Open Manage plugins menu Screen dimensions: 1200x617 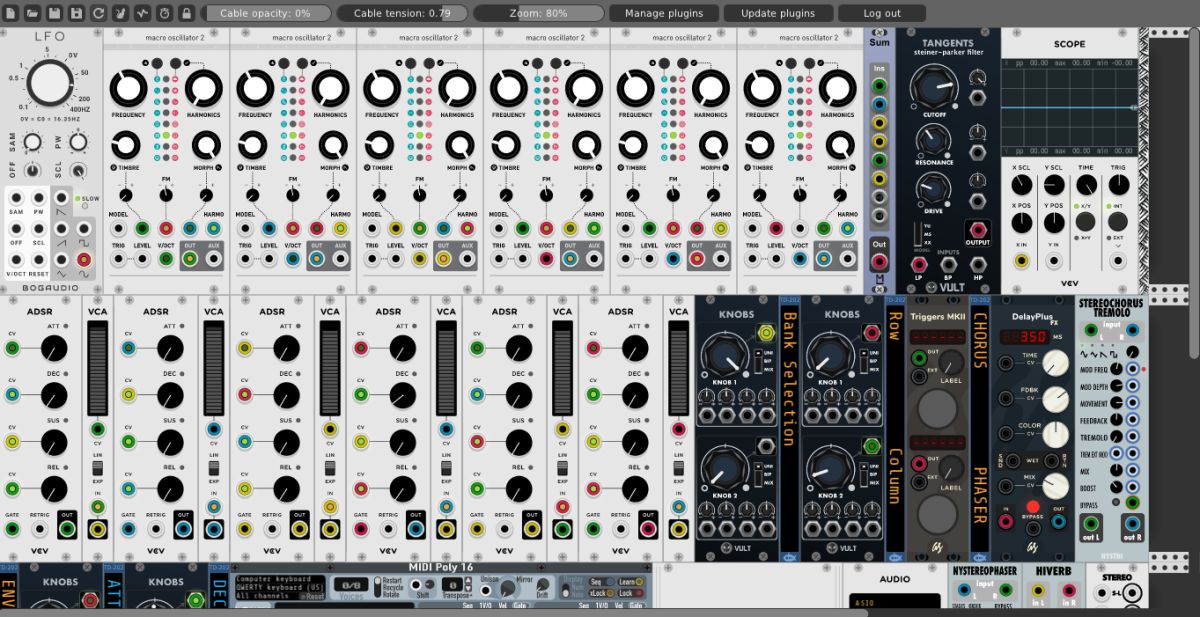pyautogui.click(x=664, y=13)
